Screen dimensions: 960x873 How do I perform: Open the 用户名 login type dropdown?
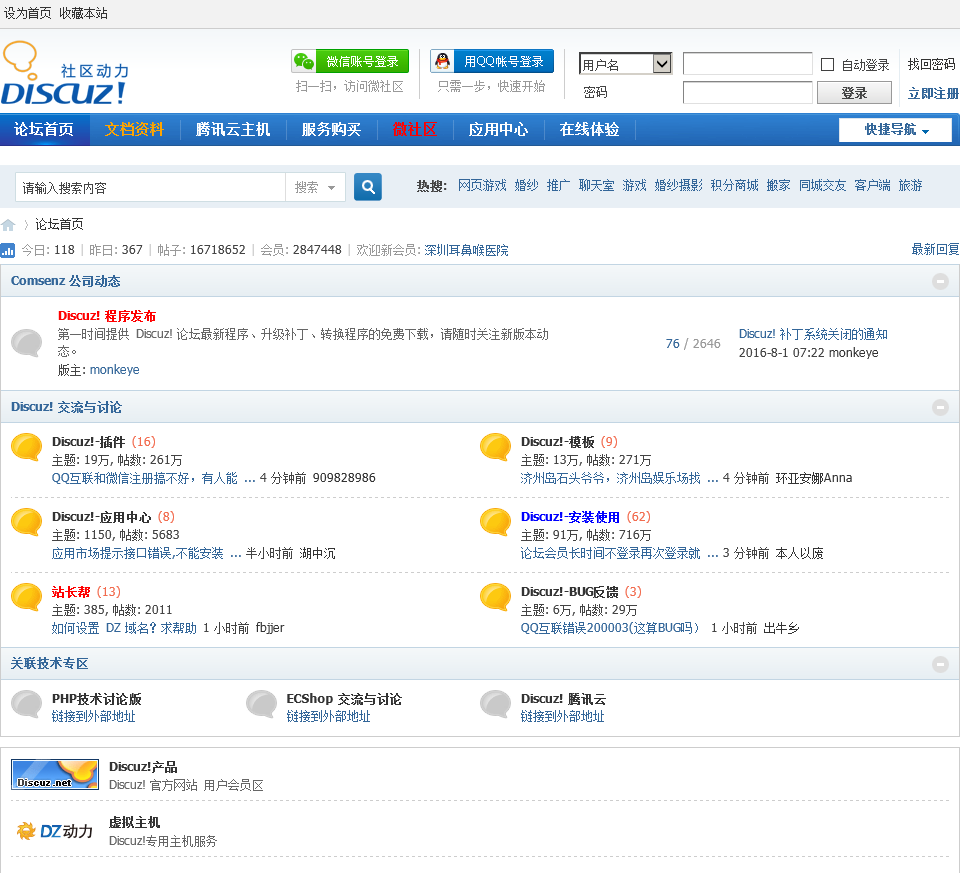(625, 64)
